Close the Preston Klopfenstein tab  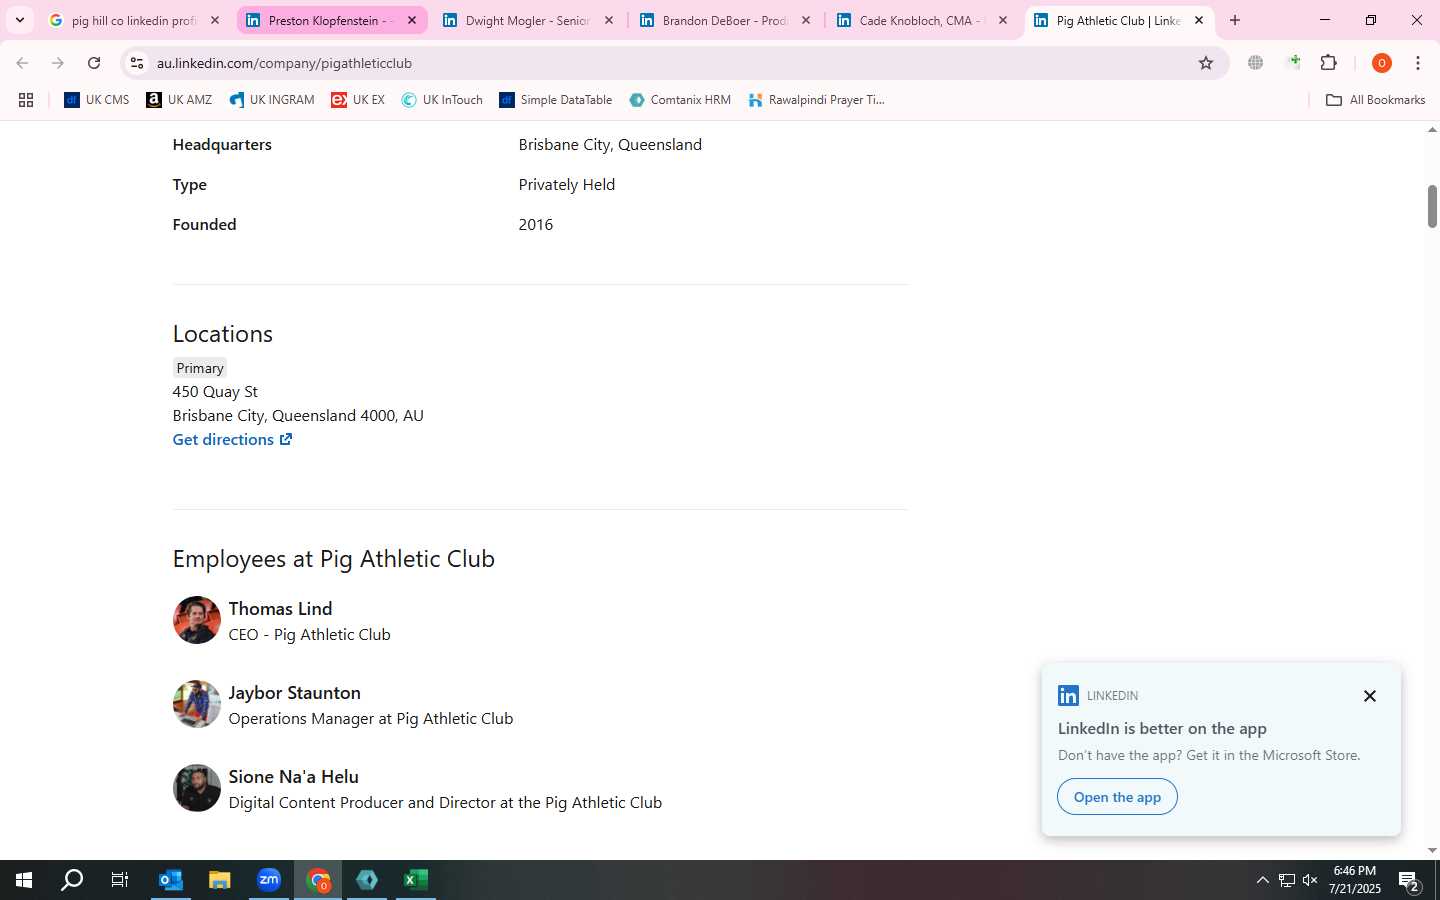point(411,20)
